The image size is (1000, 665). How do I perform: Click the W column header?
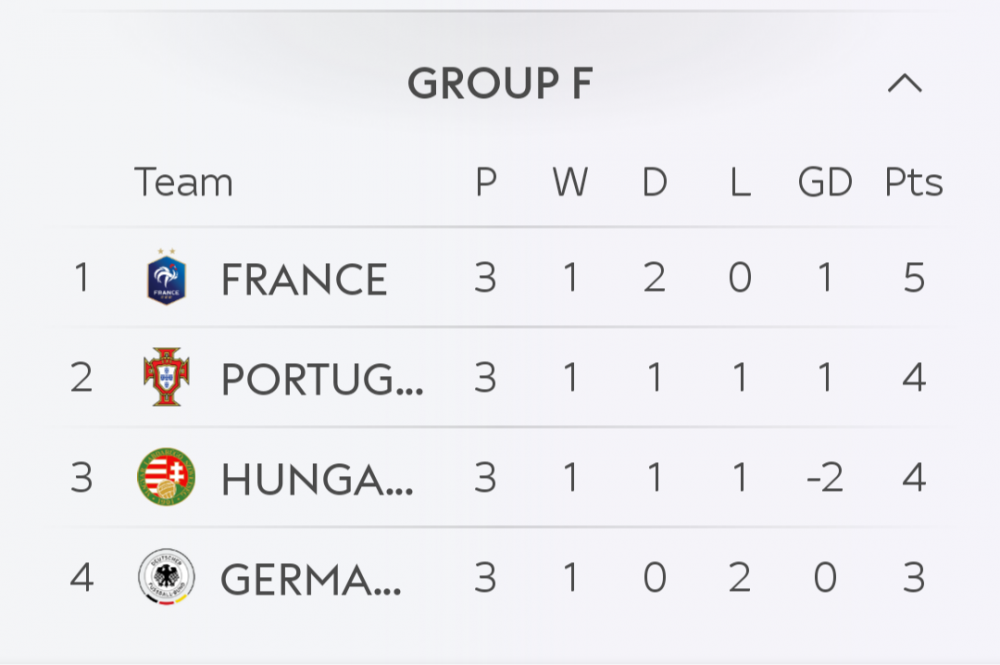pyautogui.click(x=570, y=183)
